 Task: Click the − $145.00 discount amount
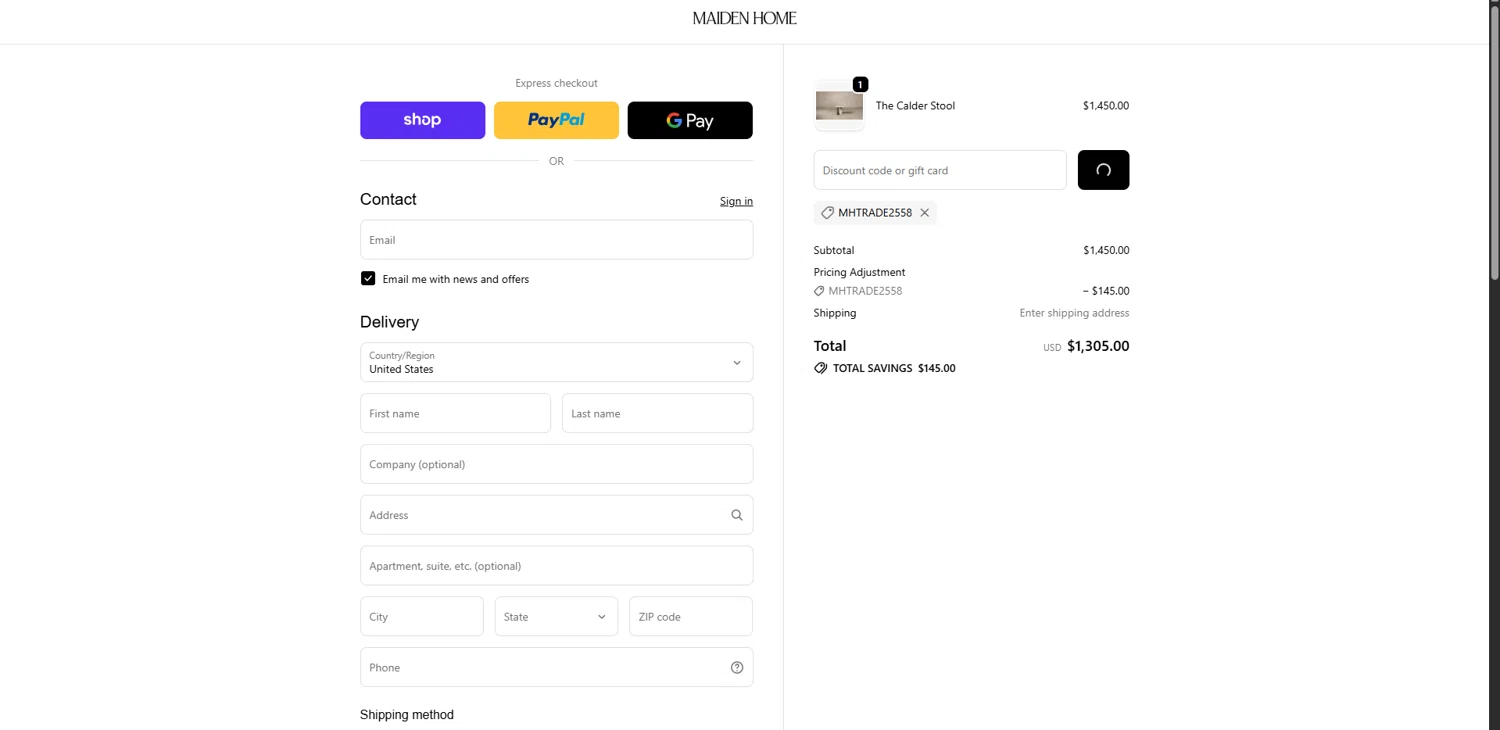[1106, 291]
